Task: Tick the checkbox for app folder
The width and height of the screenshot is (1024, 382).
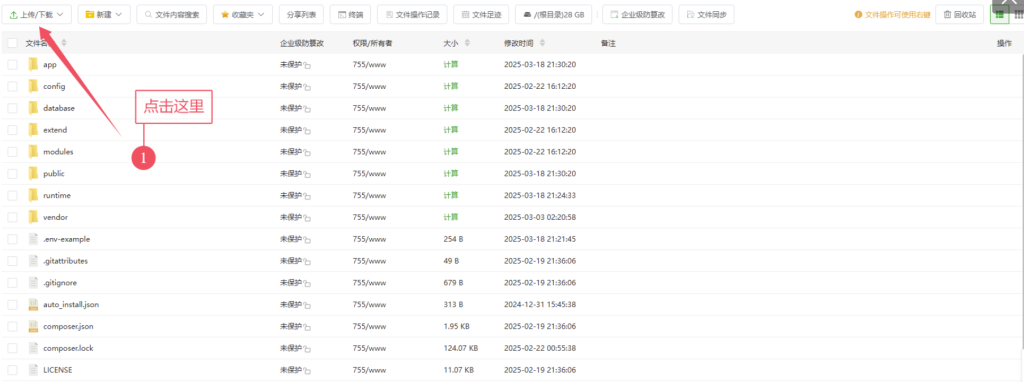Action: [12, 65]
